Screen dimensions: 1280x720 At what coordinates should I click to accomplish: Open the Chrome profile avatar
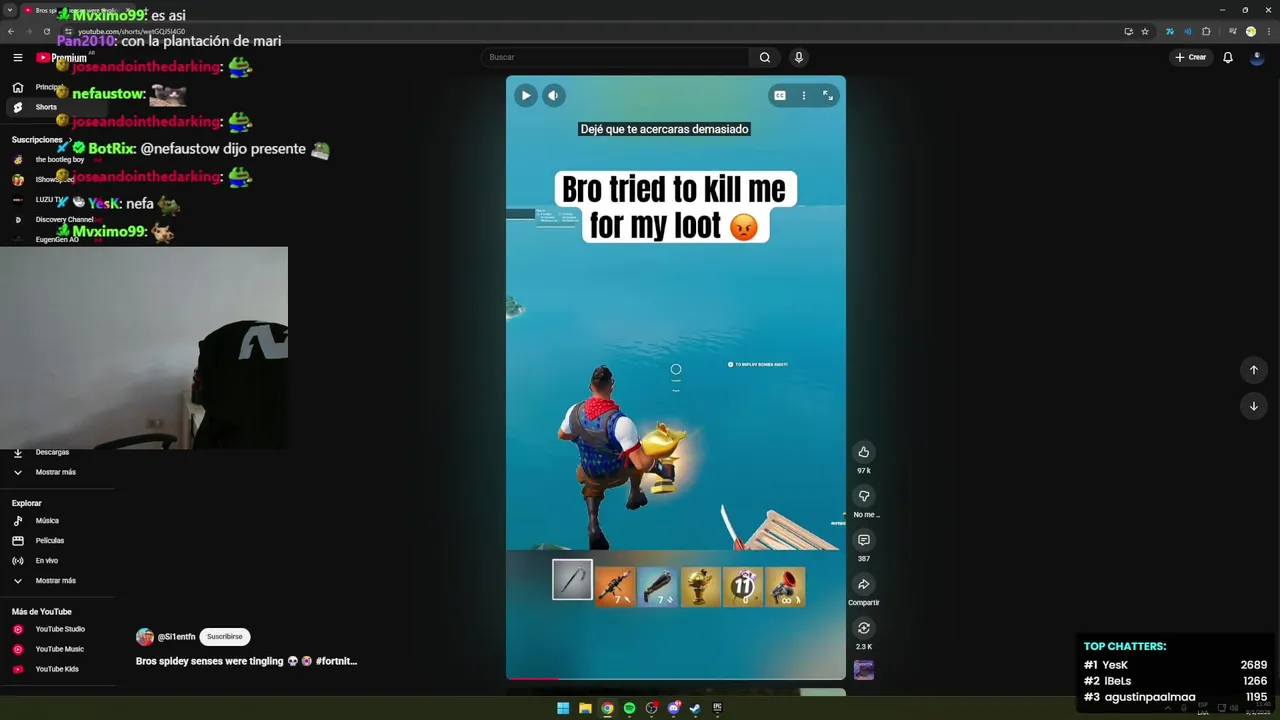click(x=1251, y=31)
